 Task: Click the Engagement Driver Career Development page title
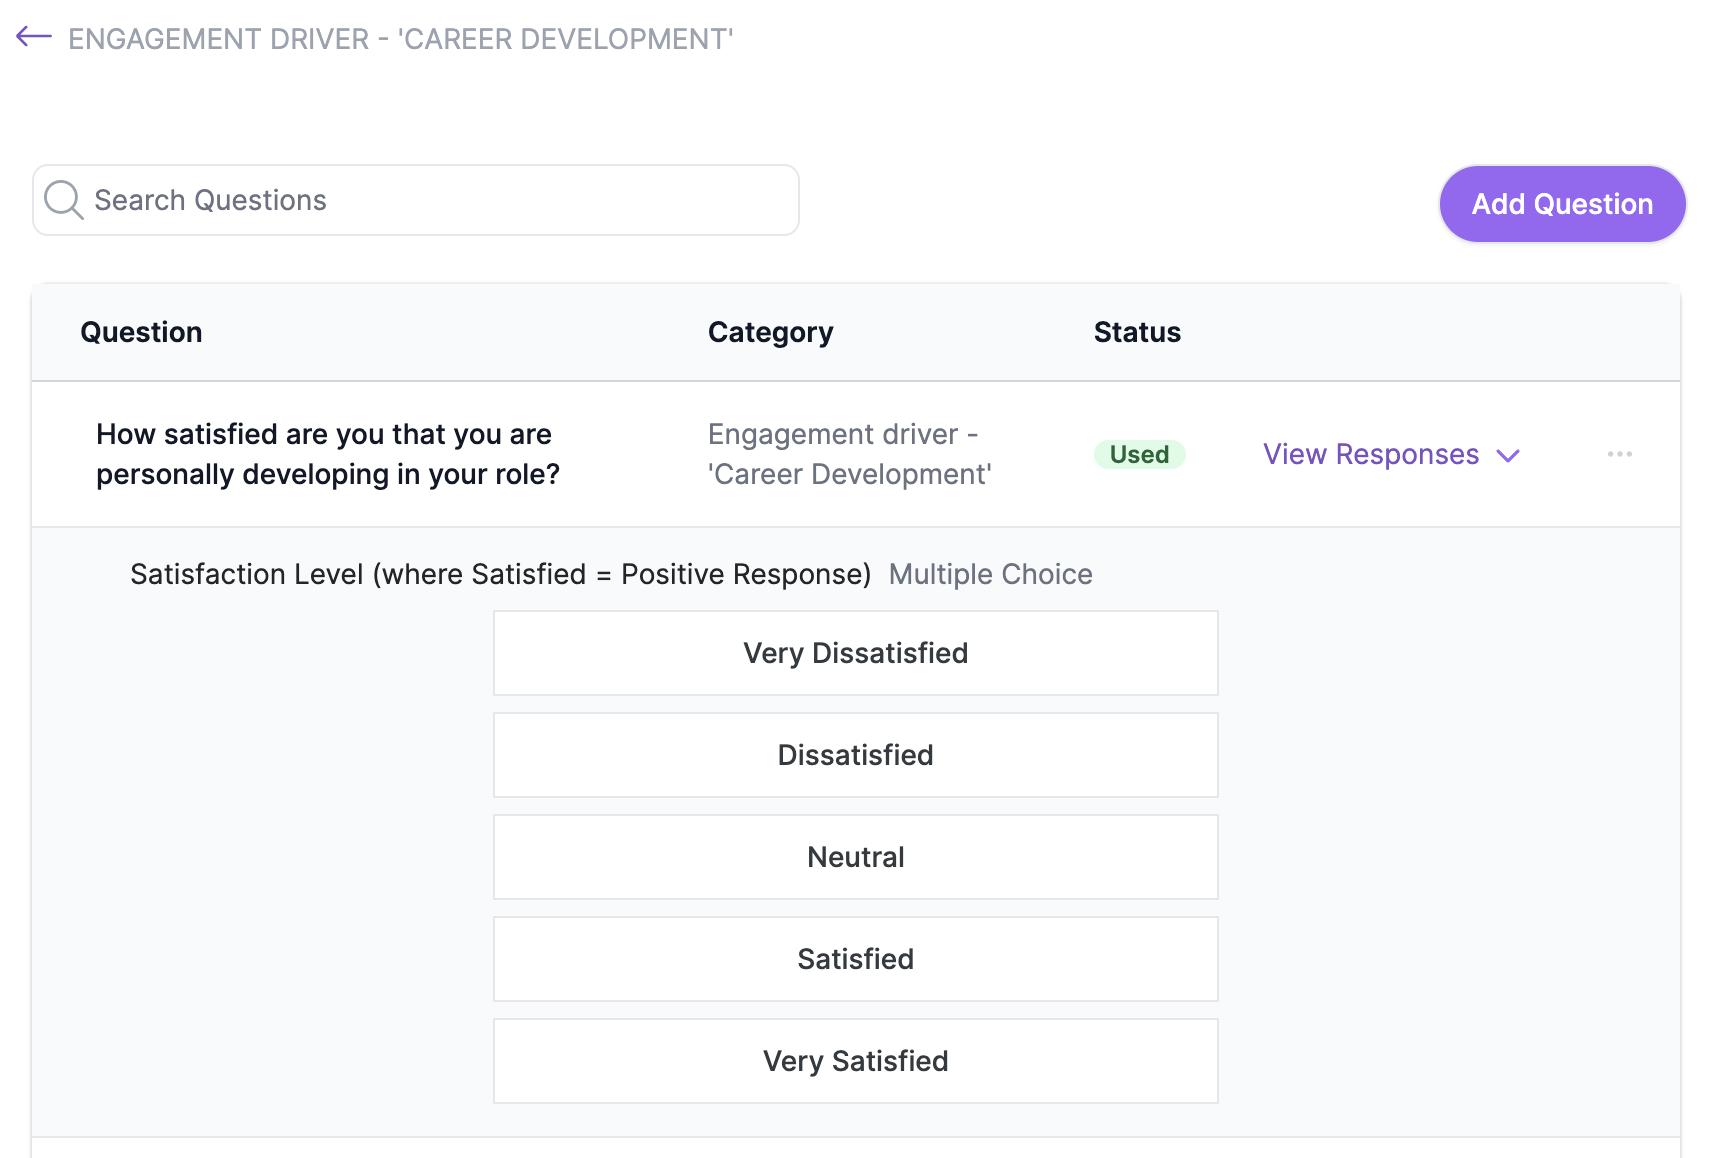[x=401, y=39]
